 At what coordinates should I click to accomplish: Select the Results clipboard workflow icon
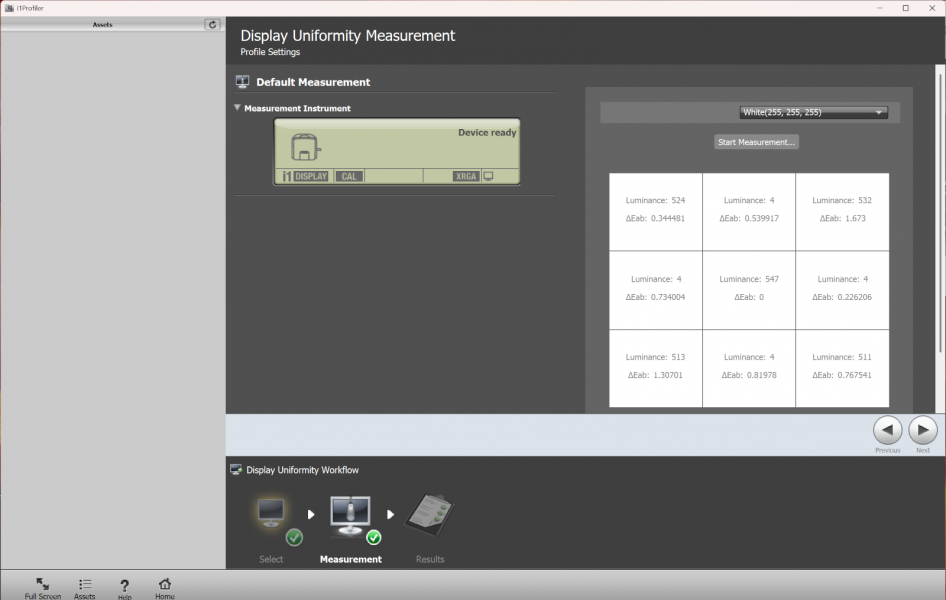point(430,518)
